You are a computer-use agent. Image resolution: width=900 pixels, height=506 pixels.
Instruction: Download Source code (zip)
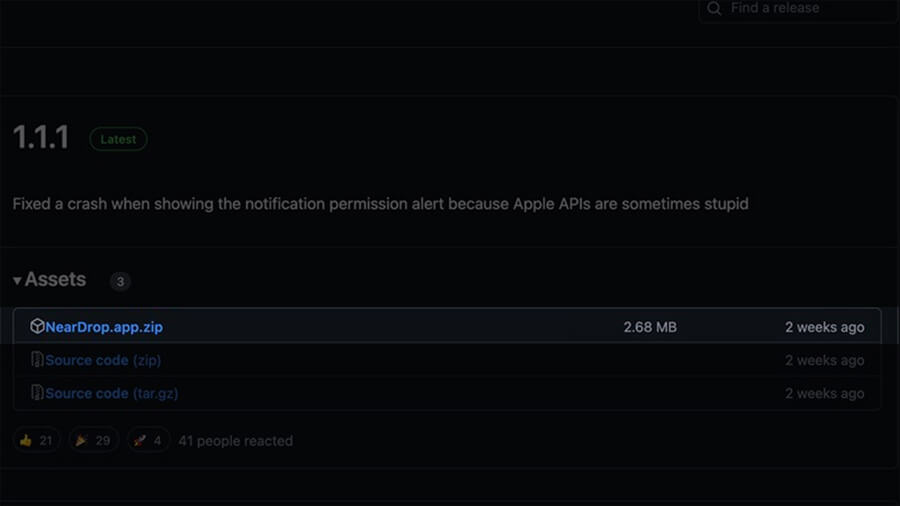point(103,360)
